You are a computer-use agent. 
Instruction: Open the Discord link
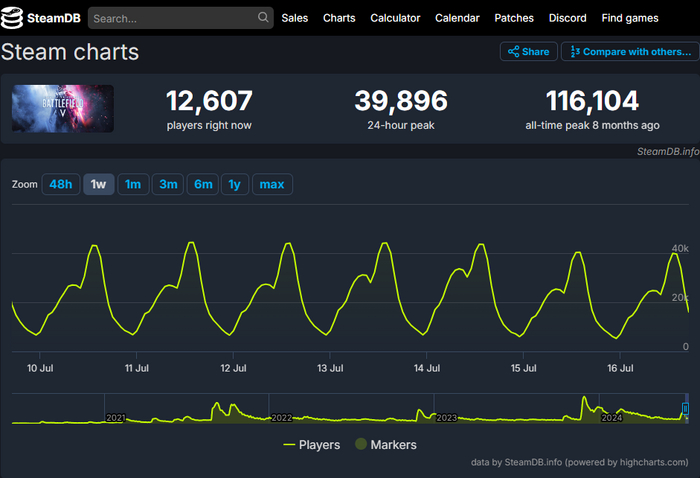pos(567,18)
